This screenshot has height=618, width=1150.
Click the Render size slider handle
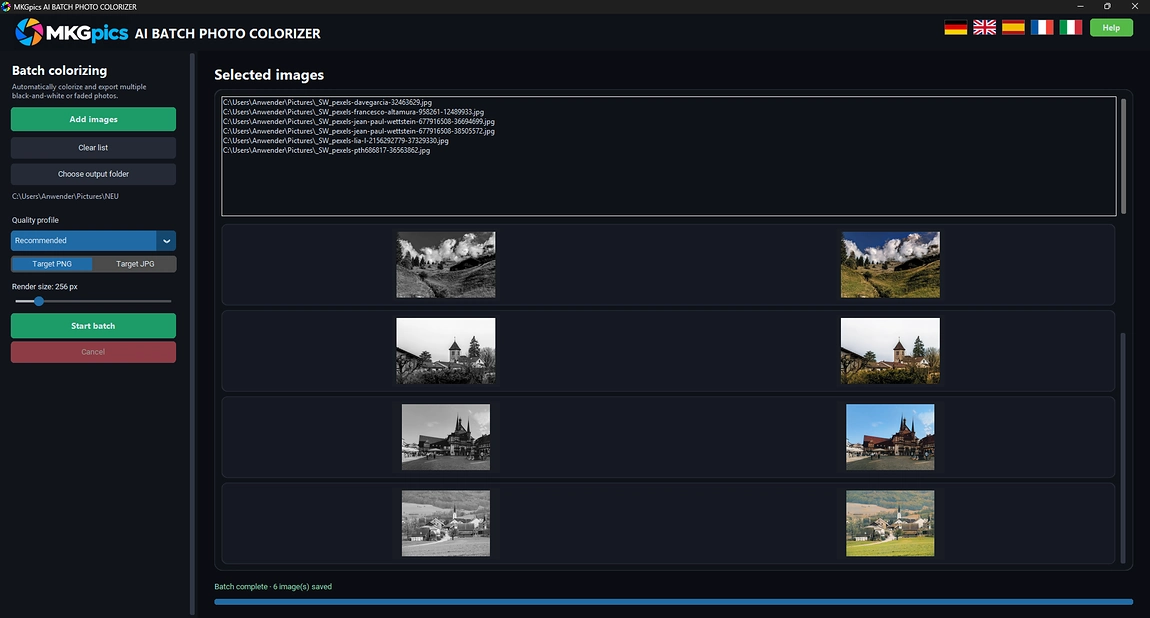point(39,301)
